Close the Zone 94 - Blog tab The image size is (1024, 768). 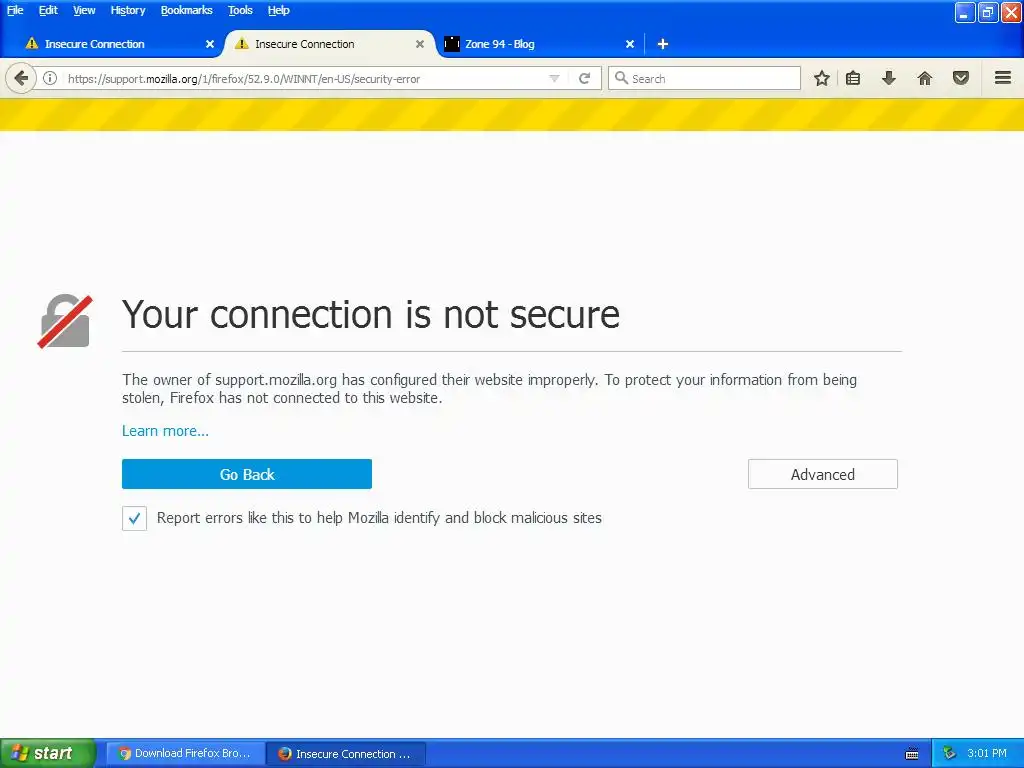tap(630, 44)
